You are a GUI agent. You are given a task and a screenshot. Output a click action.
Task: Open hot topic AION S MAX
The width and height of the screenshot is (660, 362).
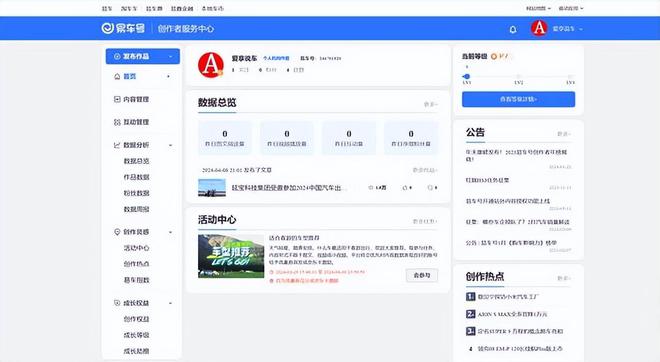pyautogui.click(x=512, y=314)
